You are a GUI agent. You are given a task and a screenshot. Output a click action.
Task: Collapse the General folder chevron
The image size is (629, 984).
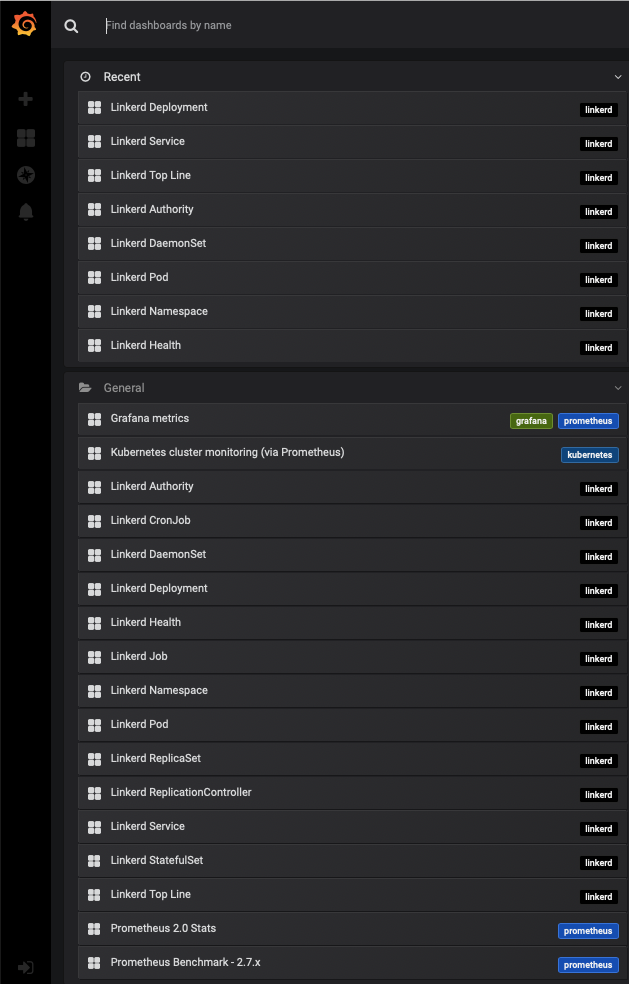(x=618, y=388)
